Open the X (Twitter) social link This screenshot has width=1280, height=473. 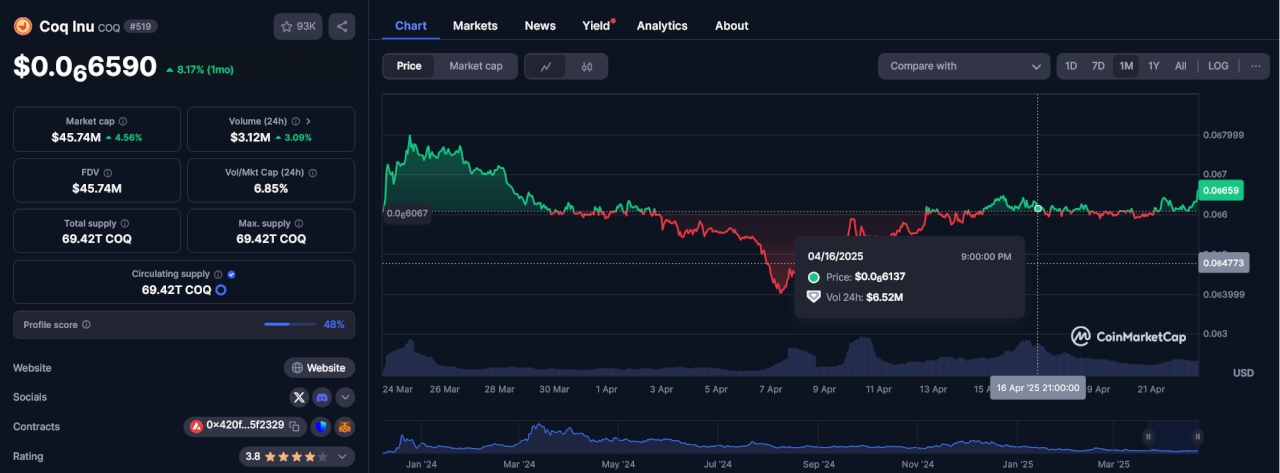[x=299, y=397]
